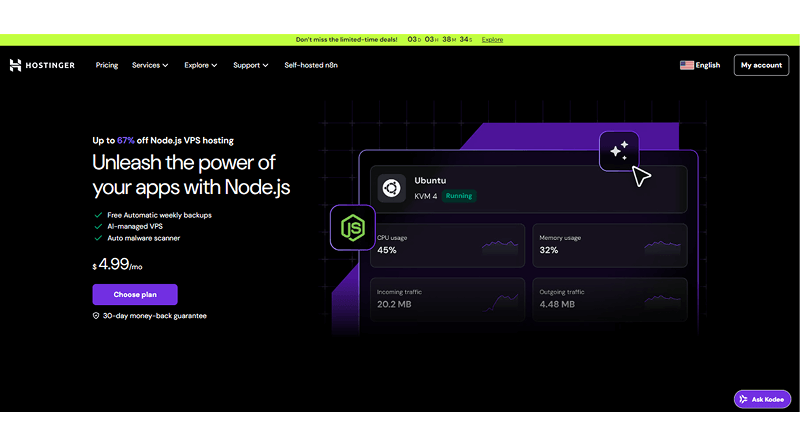Click the Outgoing traffic 4.48 MB card
The height and width of the screenshot is (445, 800).
(610, 299)
